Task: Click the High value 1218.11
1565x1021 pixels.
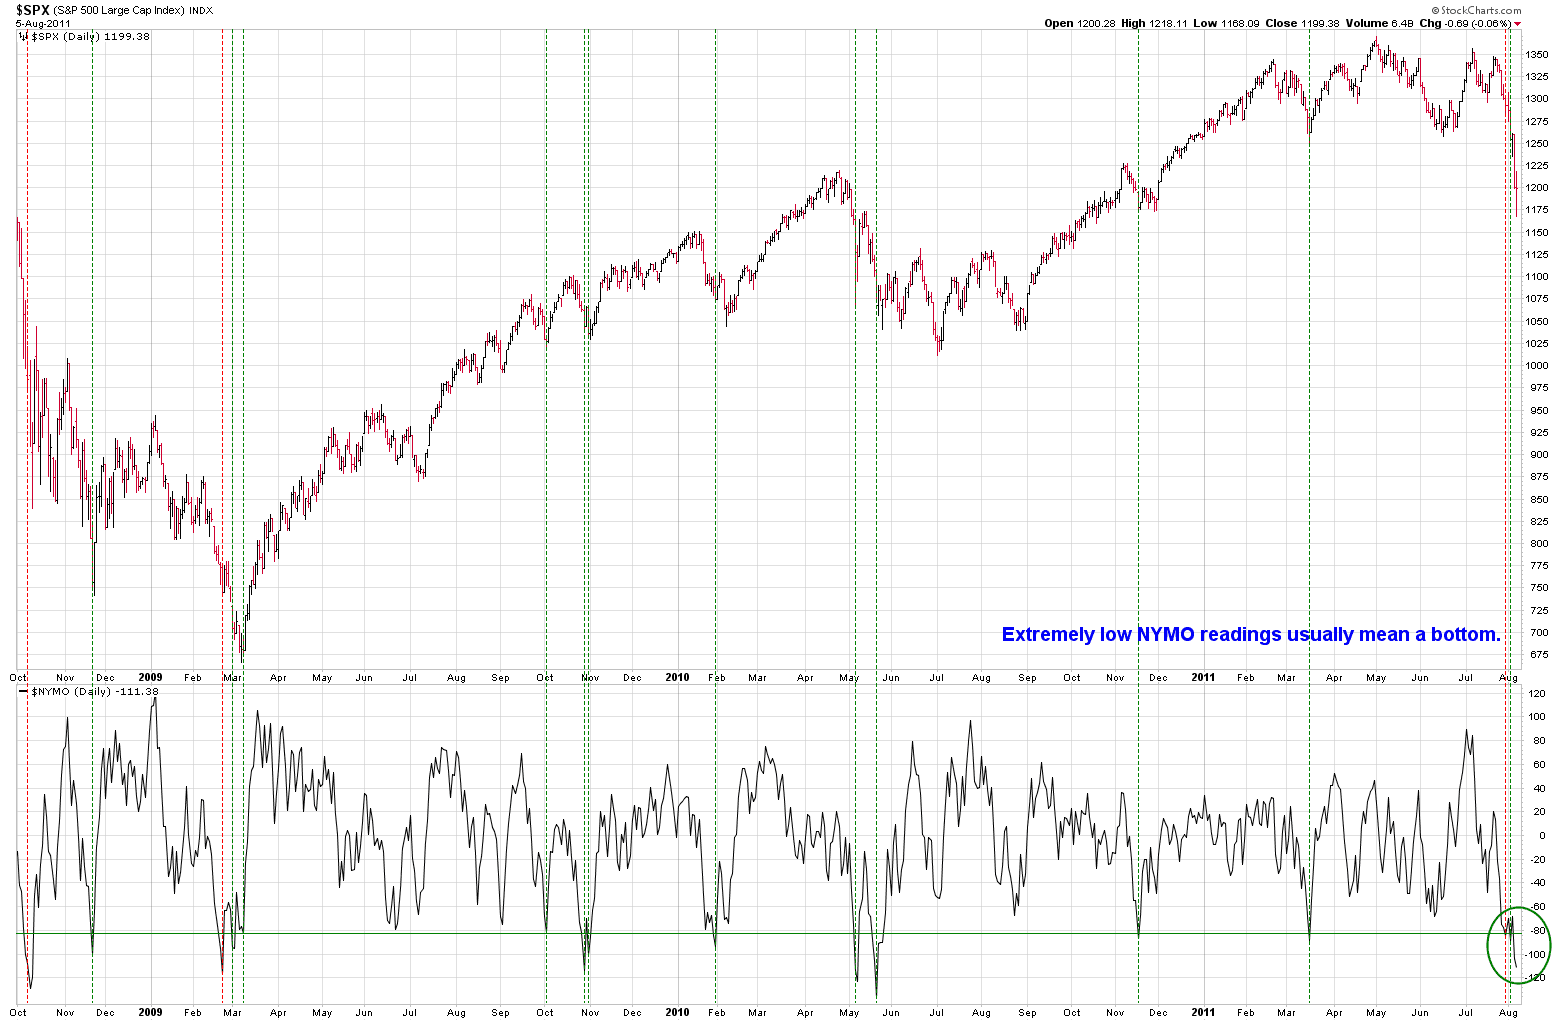Action: pyautogui.click(x=1168, y=23)
